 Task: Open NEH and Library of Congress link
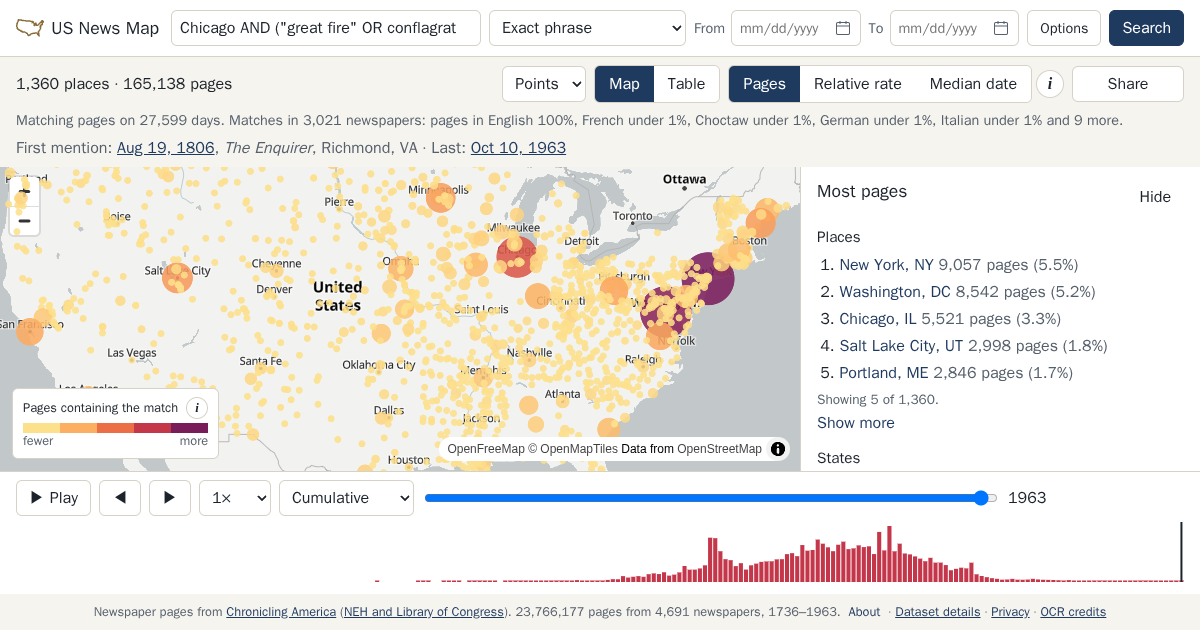click(424, 612)
